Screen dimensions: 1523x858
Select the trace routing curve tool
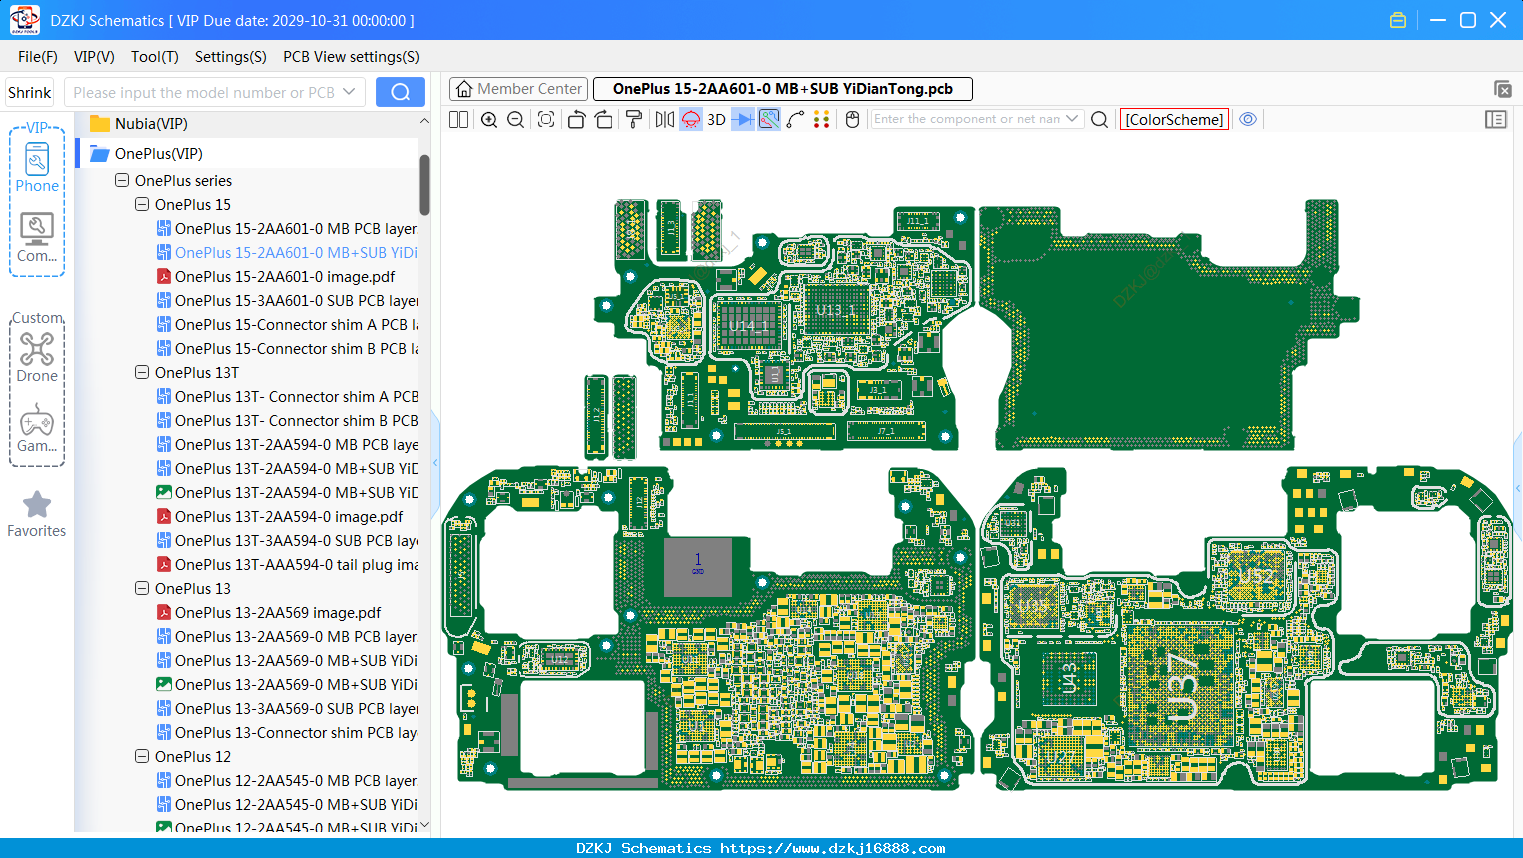[796, 119]
